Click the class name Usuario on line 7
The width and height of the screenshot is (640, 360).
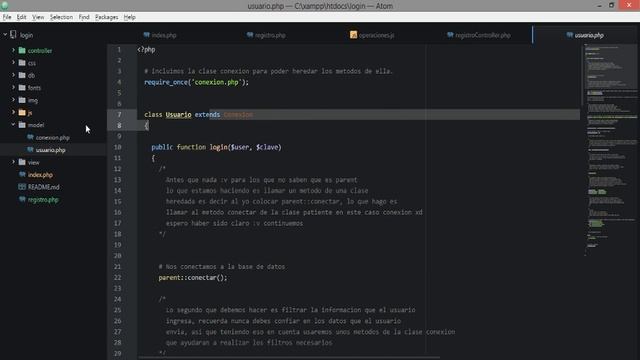178,115
